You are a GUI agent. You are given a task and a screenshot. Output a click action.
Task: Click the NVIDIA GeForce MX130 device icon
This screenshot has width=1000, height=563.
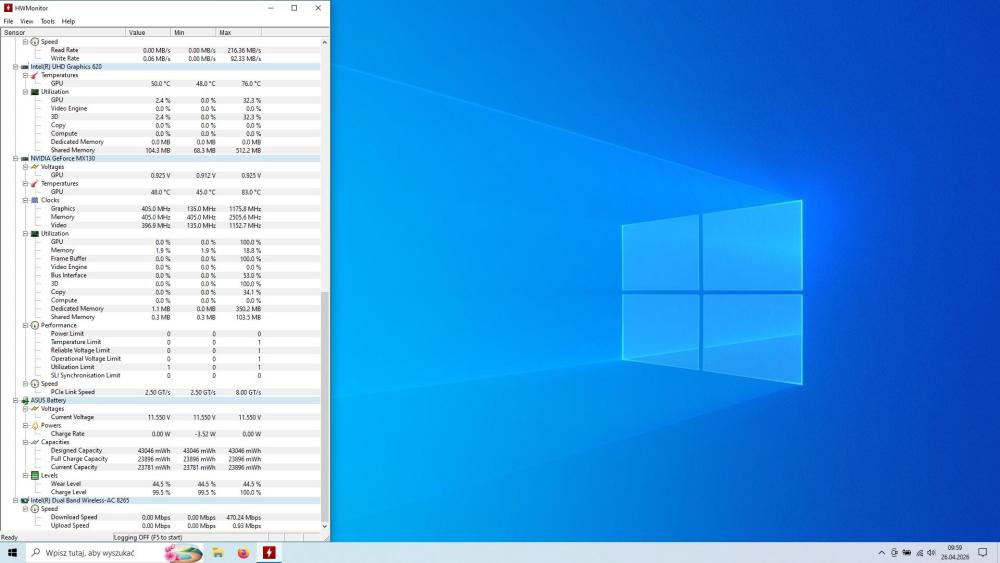[x=25, y=159]
